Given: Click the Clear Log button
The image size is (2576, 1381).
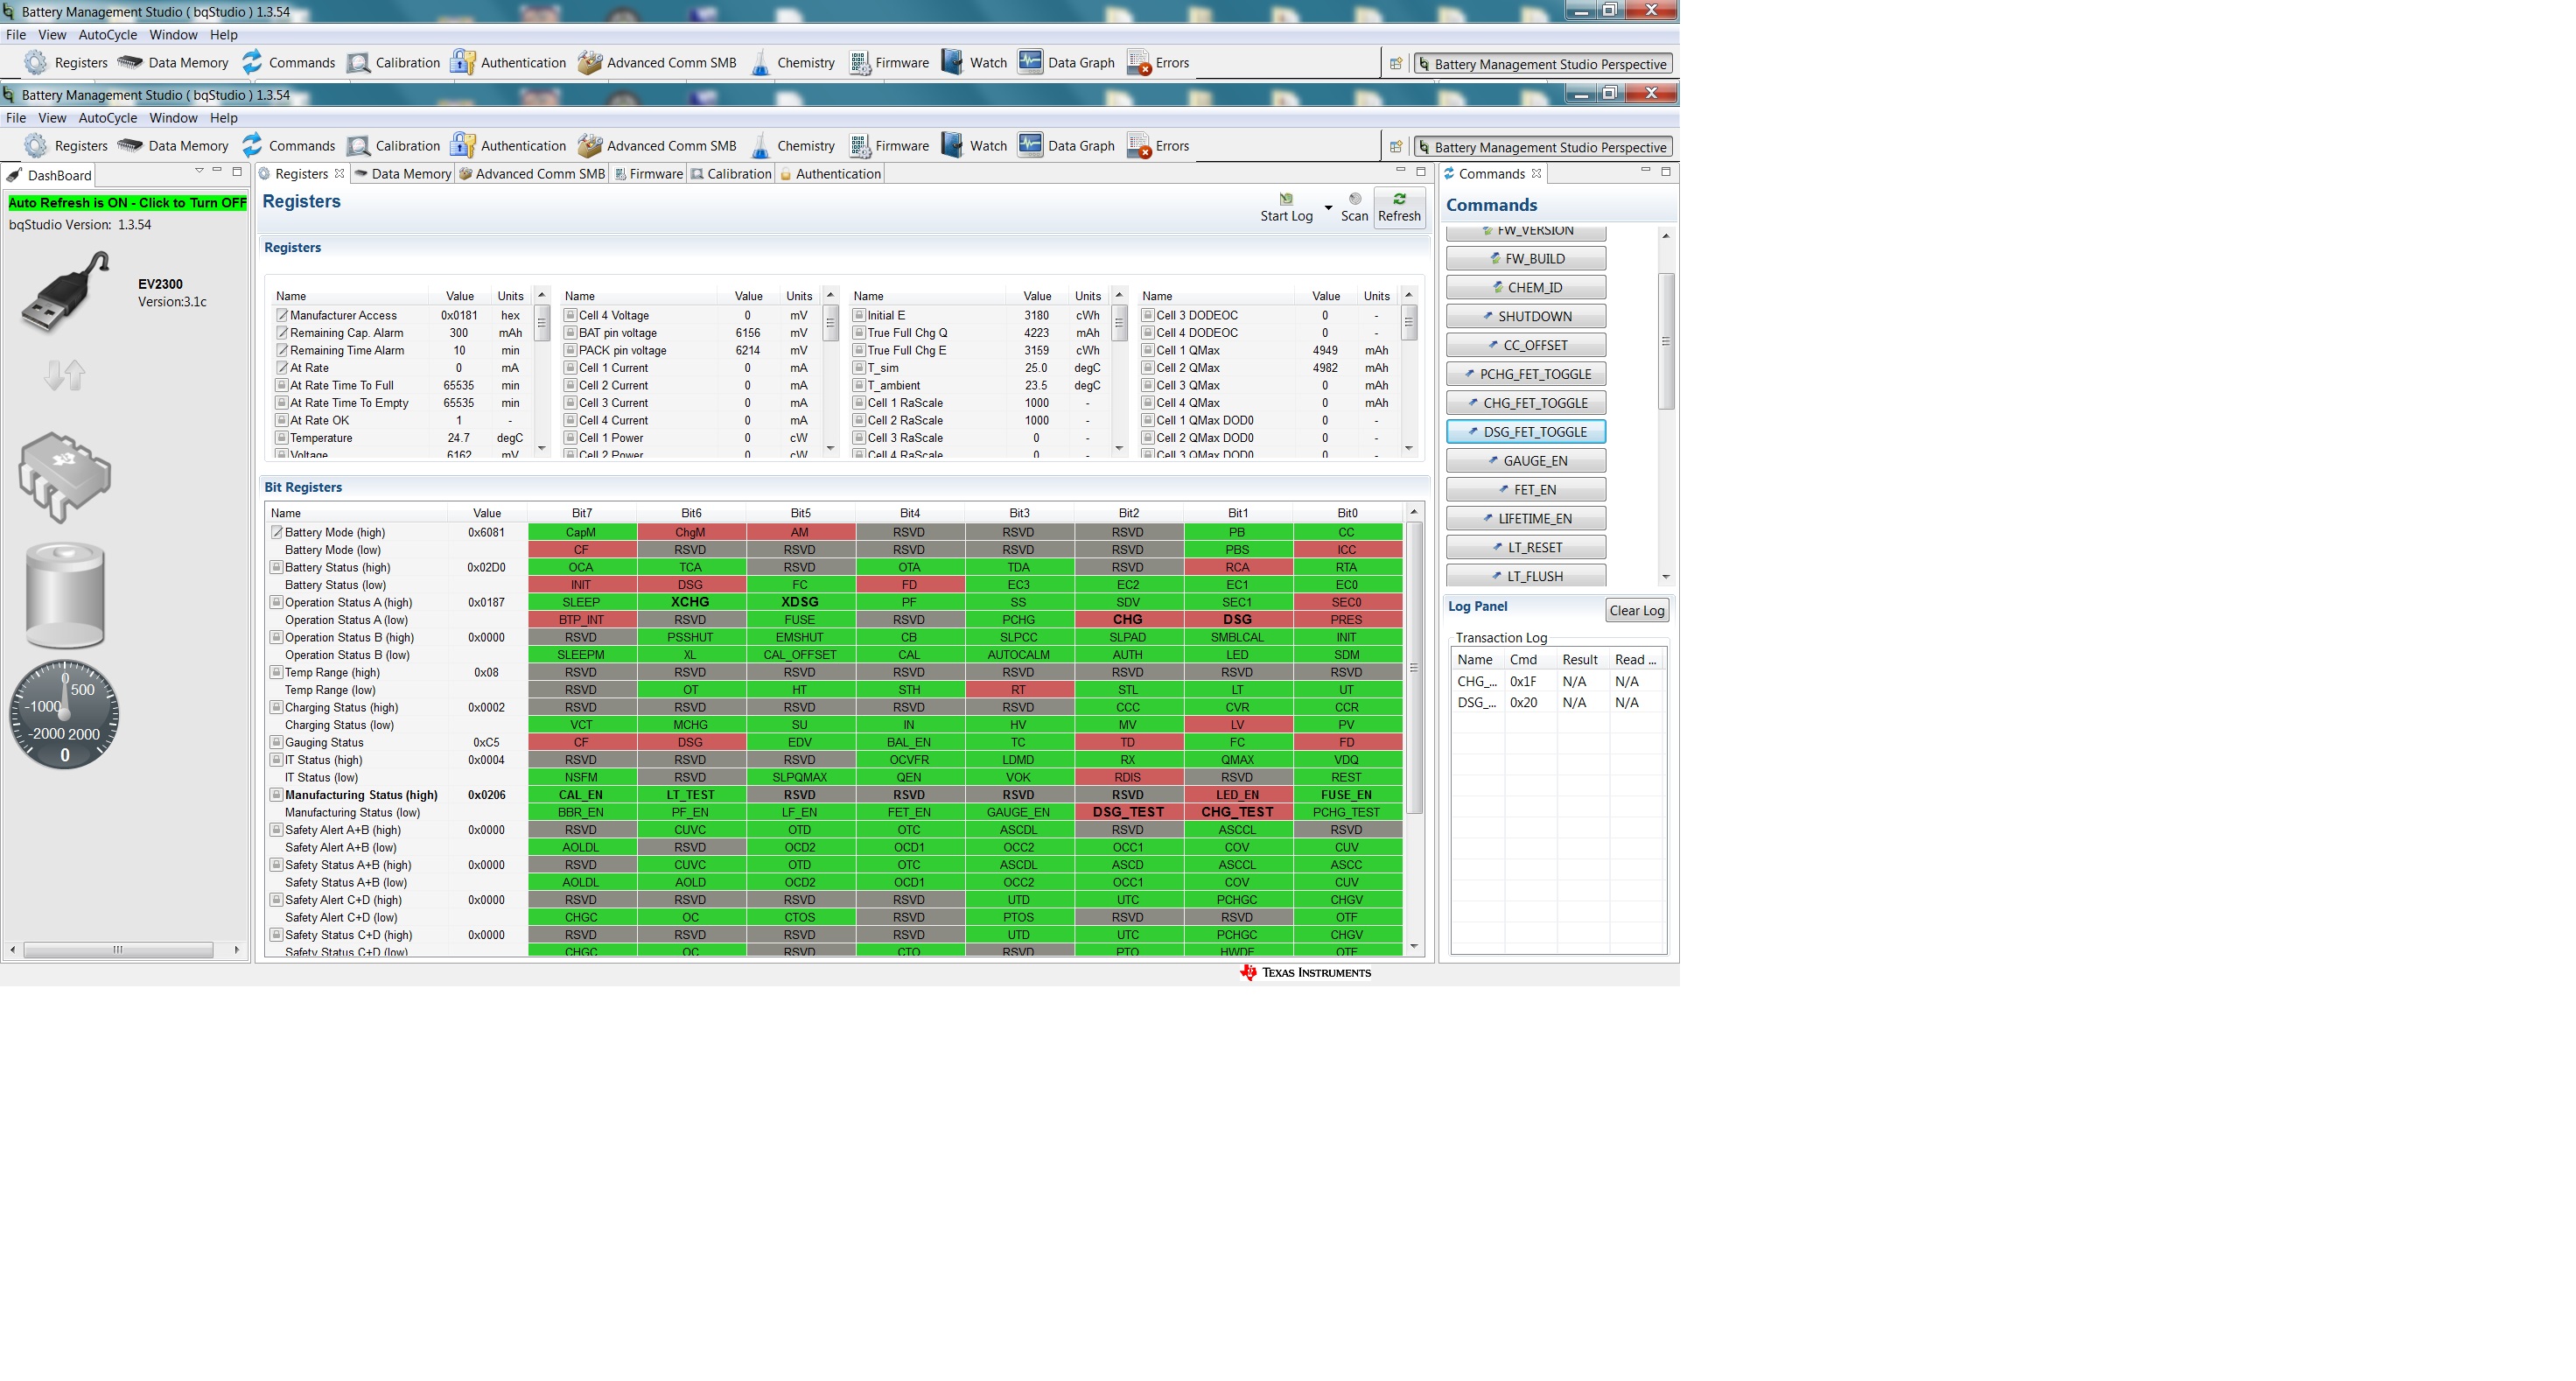Looking at the screenshot, I should 1636,611.
